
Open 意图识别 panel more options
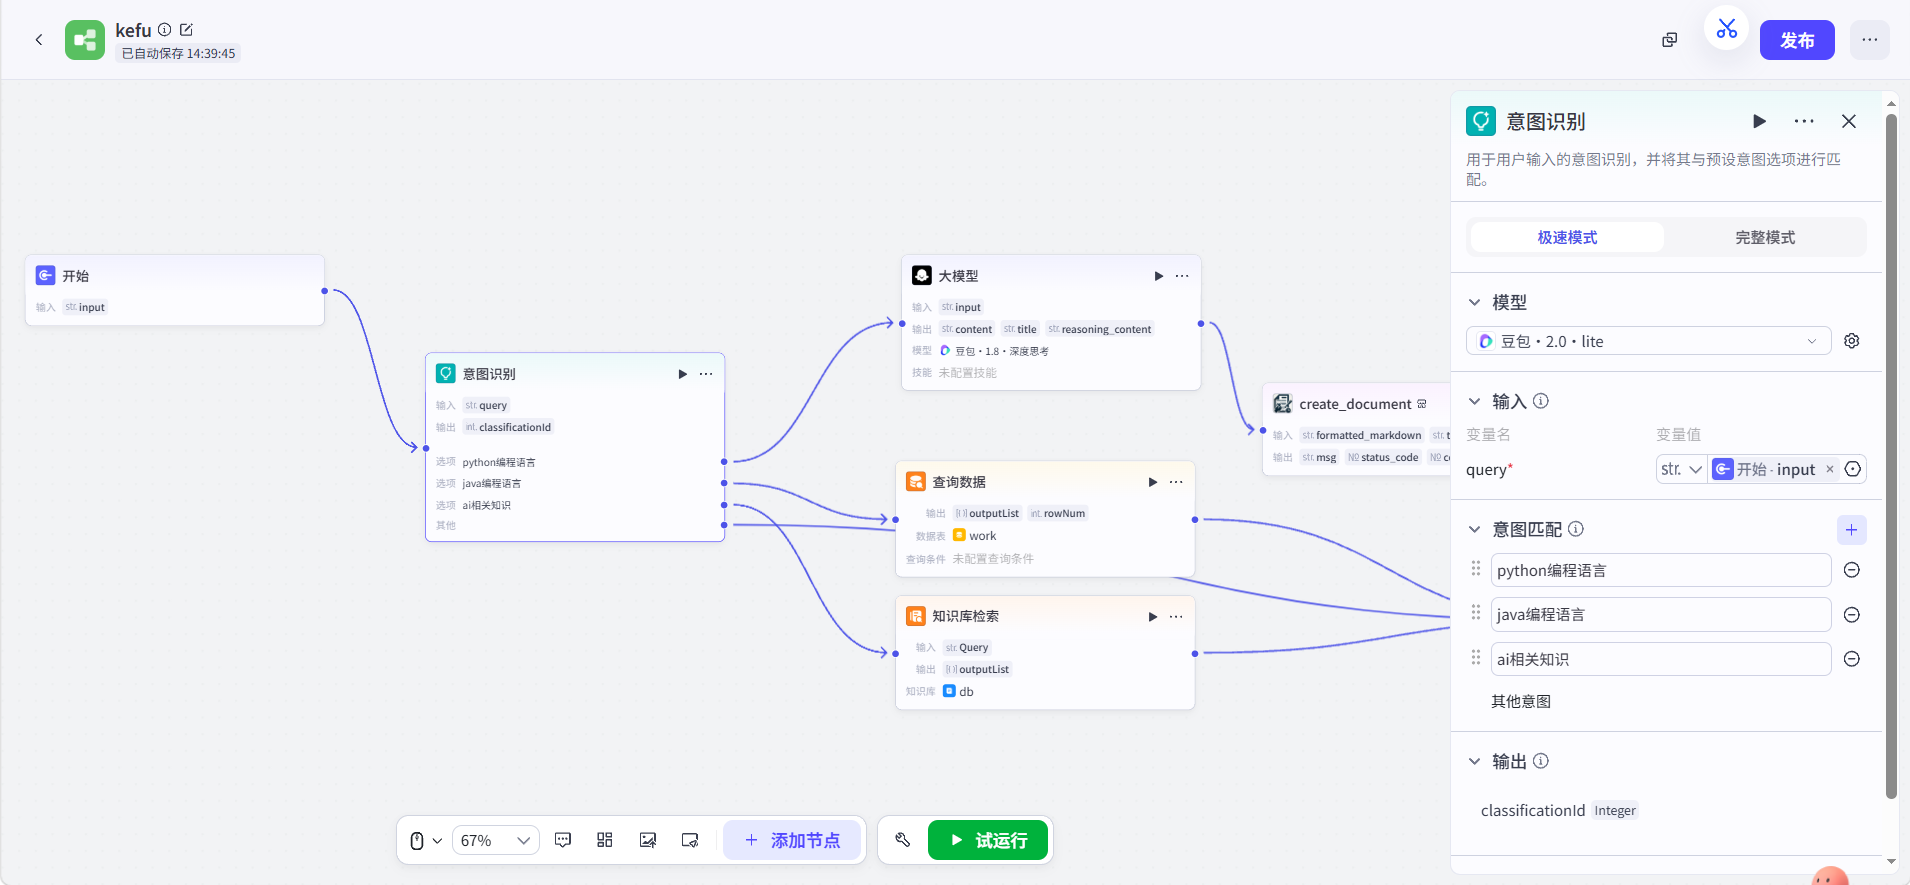tap(1804, 121)
